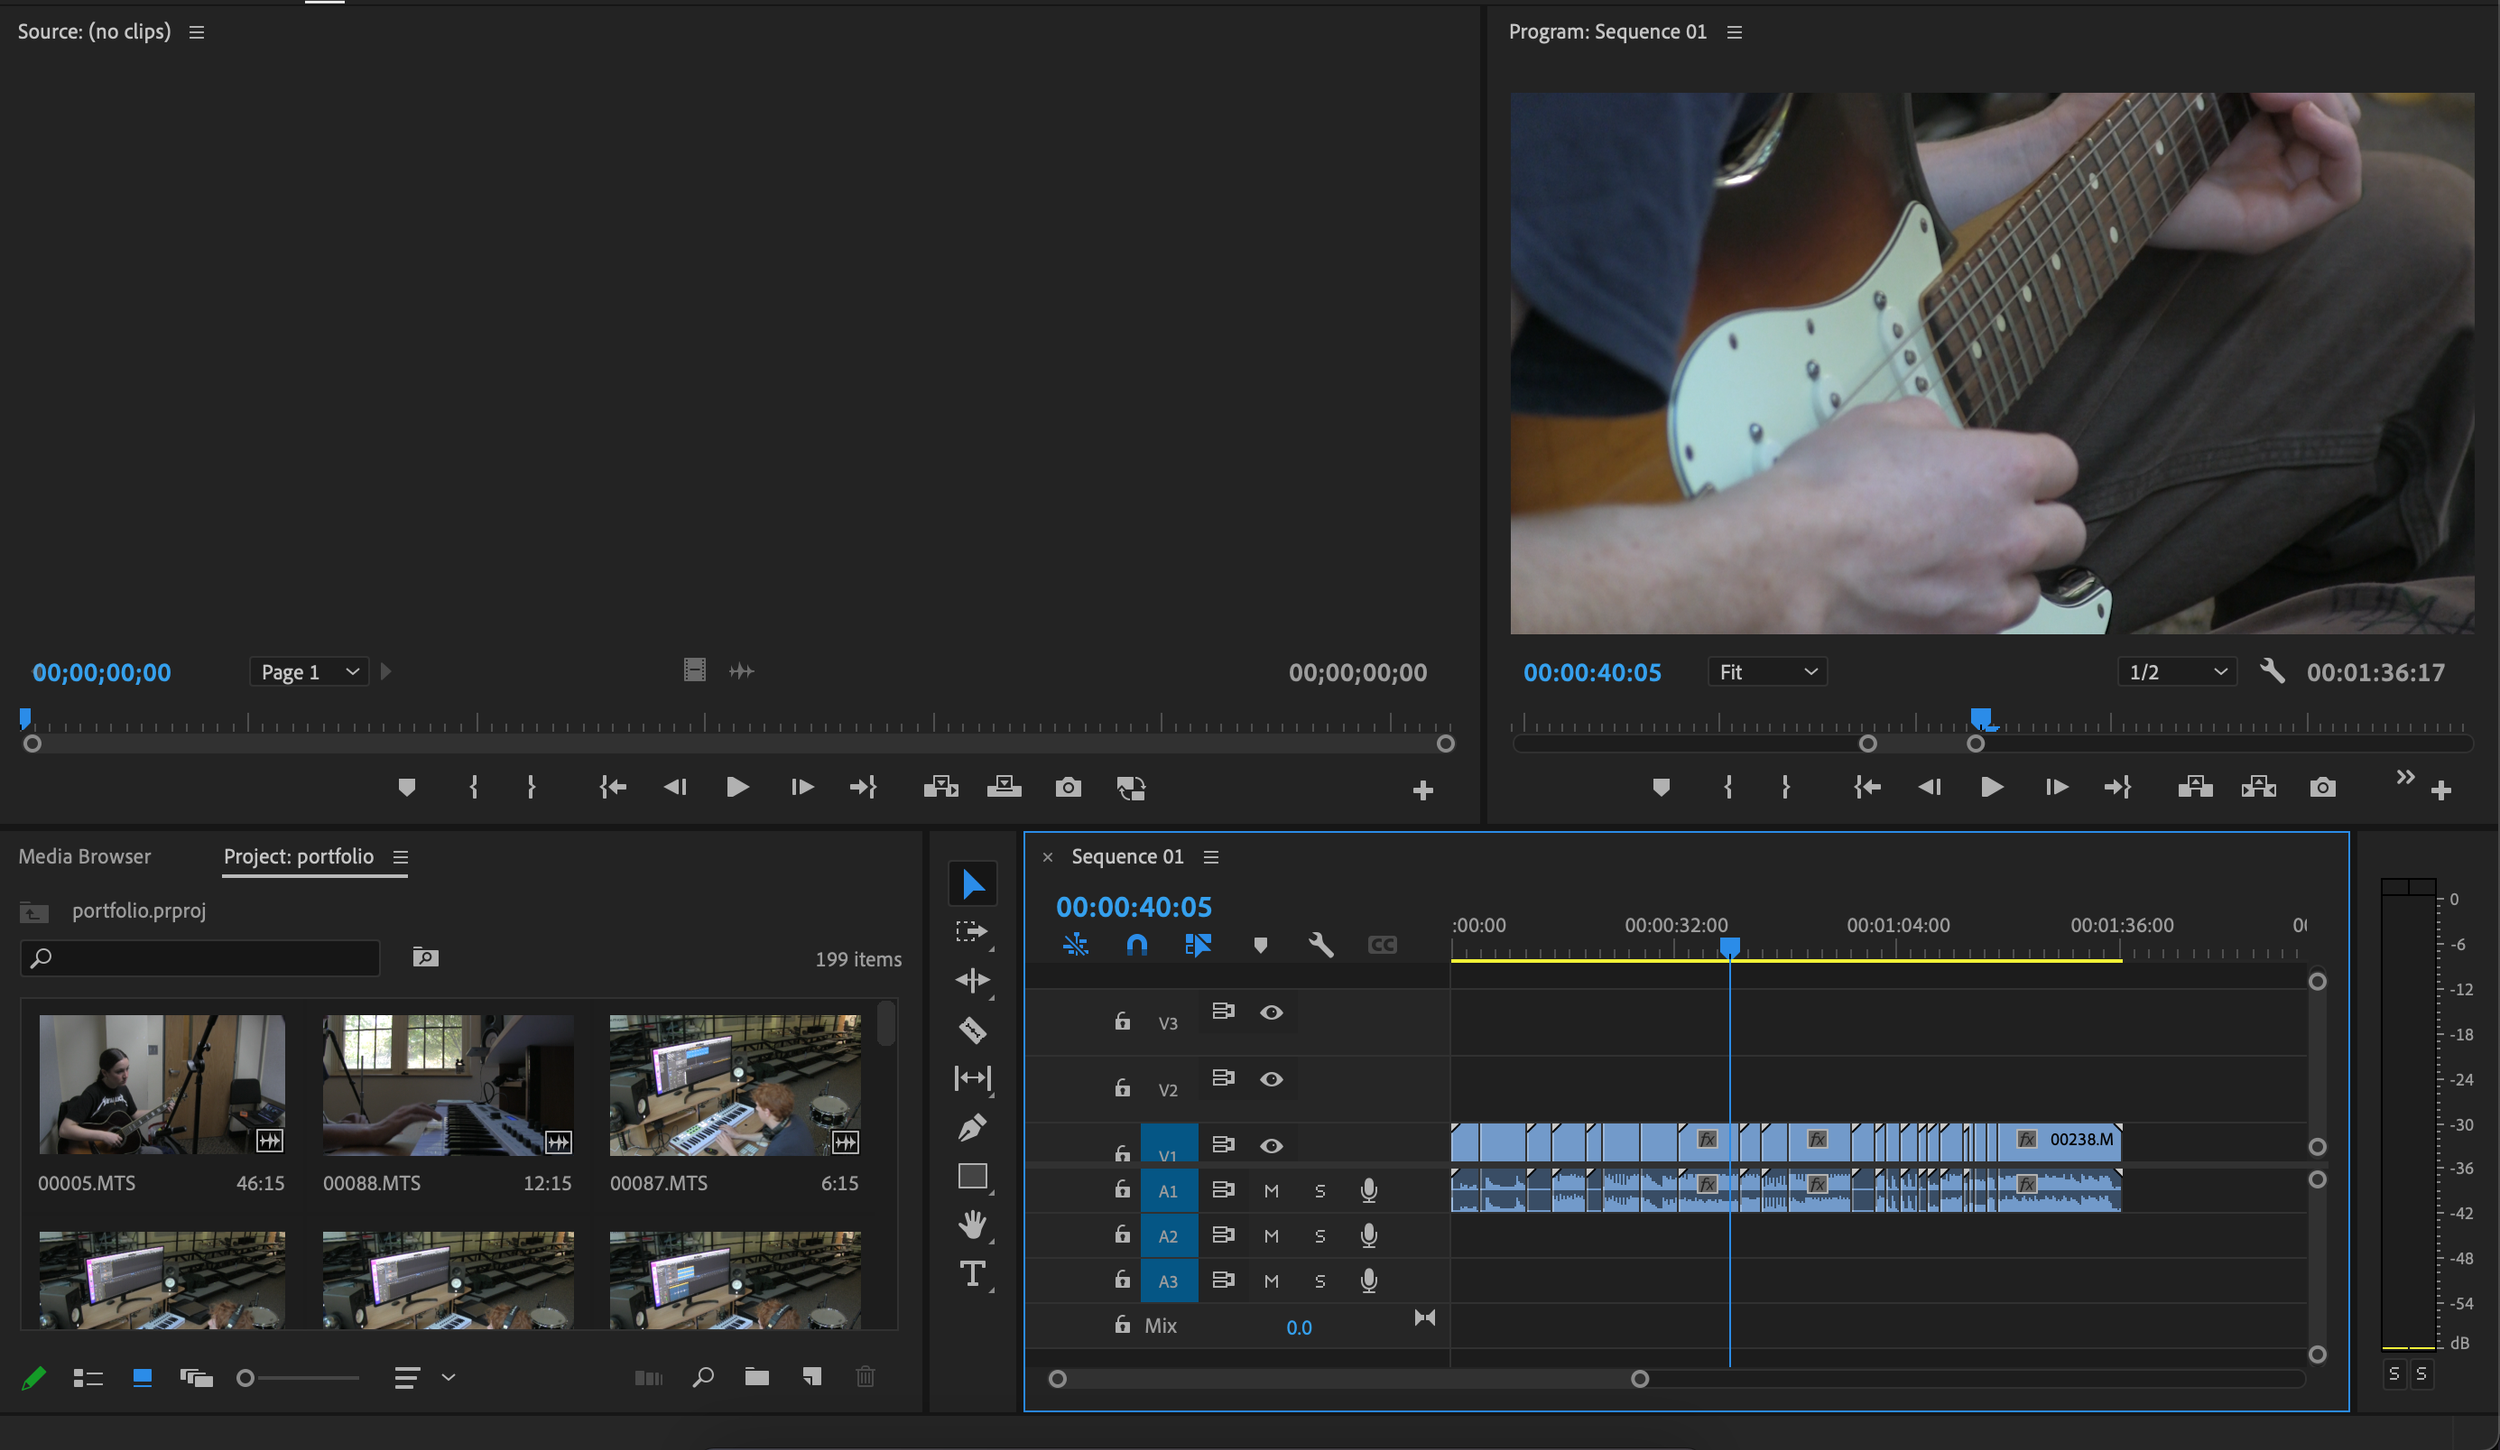2500x1450 pixels.
Task: Hide V2 track output with eye icon
Action: pyautogui.click(x=1271, y=1080)
